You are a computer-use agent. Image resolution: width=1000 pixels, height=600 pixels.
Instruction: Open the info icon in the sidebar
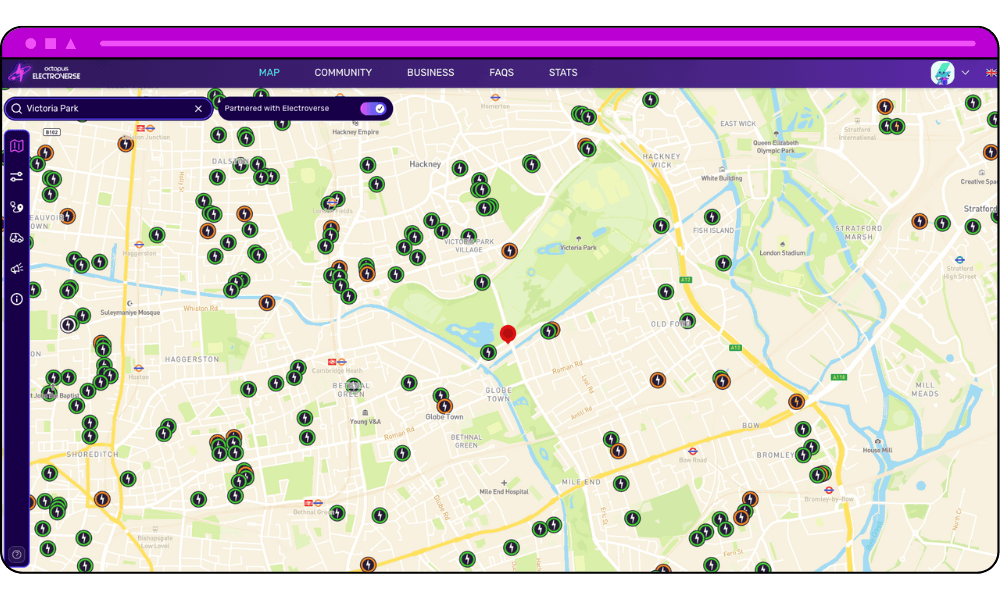(17, 299)
